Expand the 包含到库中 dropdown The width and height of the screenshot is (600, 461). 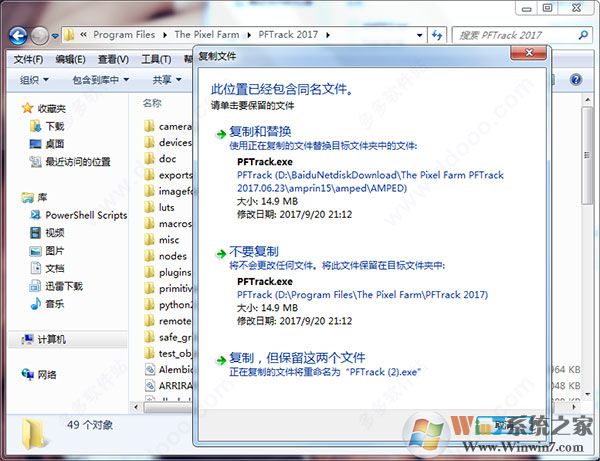tap(101, 80)
